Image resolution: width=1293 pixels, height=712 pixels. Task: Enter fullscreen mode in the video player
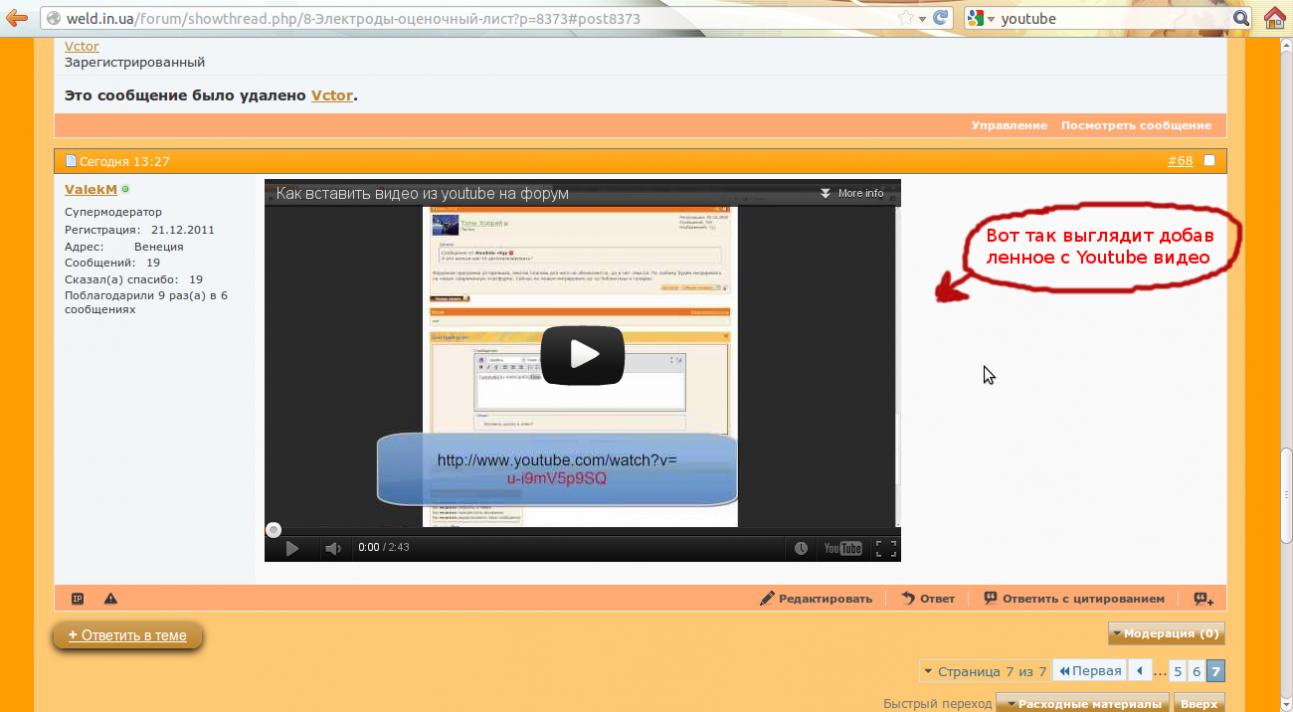coord(885,548)
